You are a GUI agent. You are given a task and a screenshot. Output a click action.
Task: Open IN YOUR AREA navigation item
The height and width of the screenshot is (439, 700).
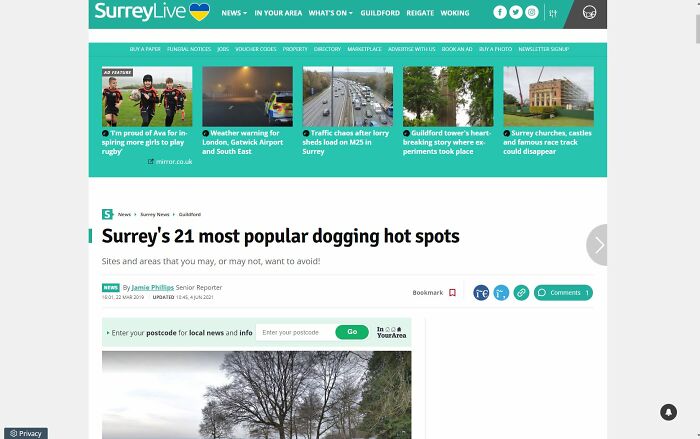[x=278, y=13]
